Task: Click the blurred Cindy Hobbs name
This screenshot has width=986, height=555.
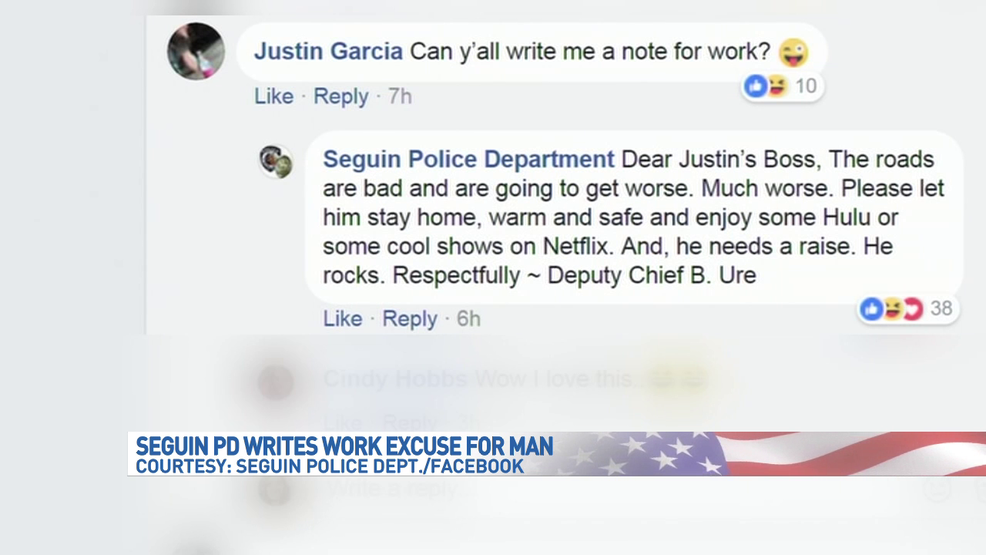Action: tap(395, 379)
